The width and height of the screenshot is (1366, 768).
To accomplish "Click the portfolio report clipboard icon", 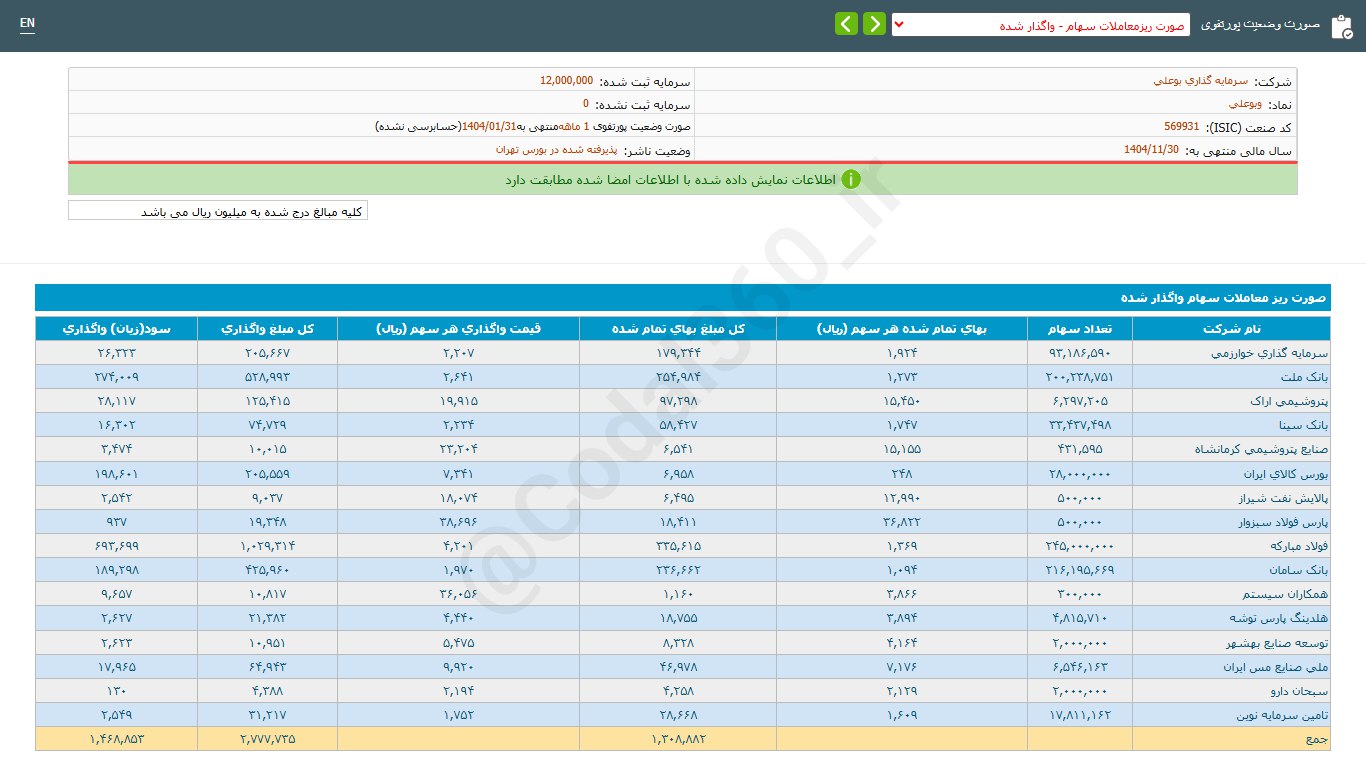I will pos(1341,26).
